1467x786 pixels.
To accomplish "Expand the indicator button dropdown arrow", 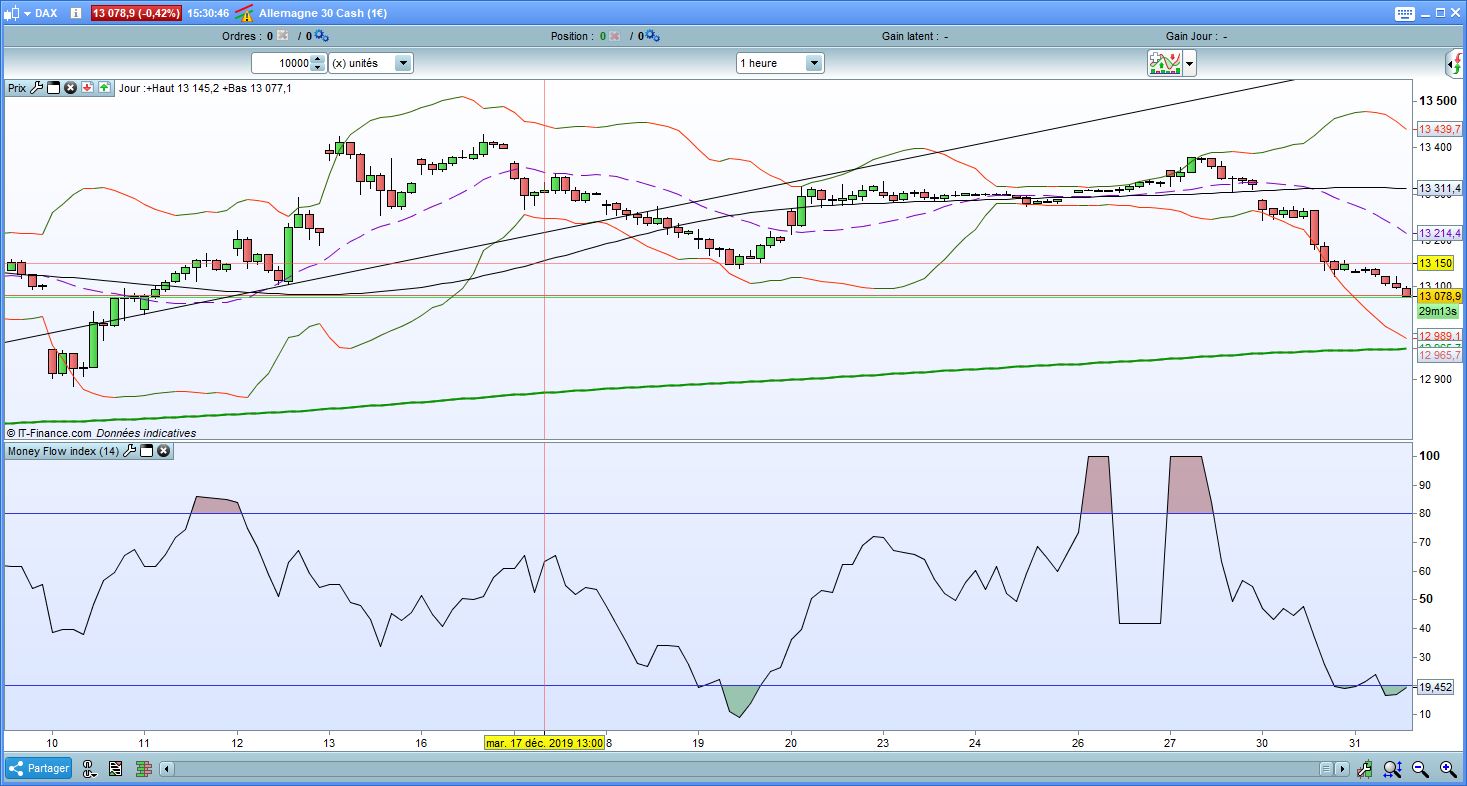I will click(x=1189, y=63).
